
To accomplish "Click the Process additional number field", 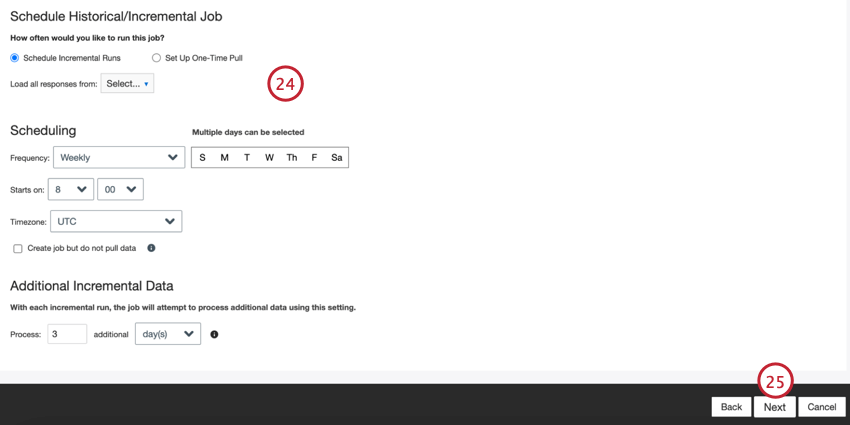I will click(x=67, y=334).
